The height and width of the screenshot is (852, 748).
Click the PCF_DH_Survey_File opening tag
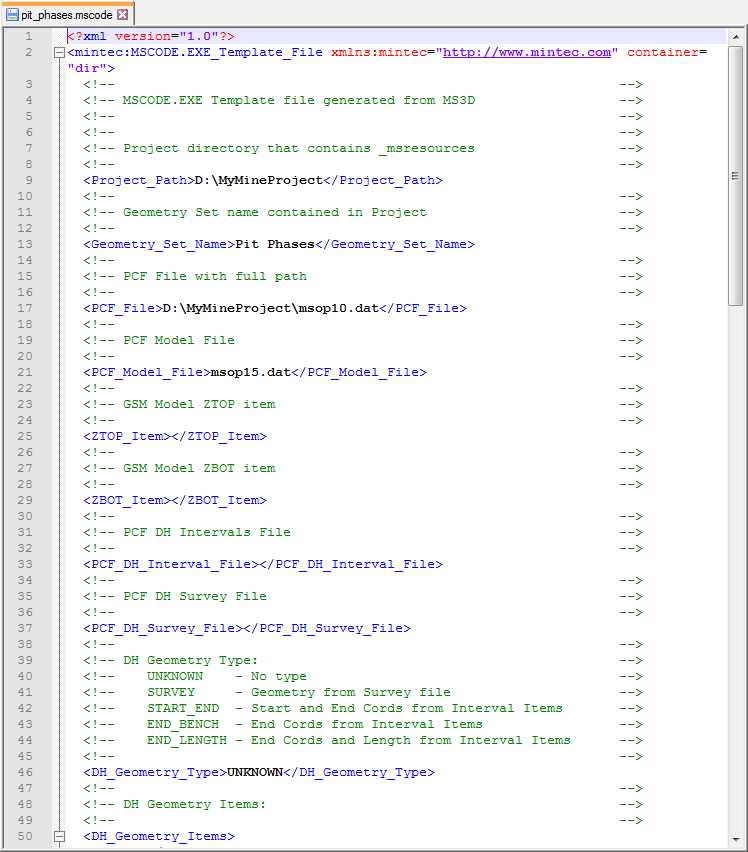(163, 629)
